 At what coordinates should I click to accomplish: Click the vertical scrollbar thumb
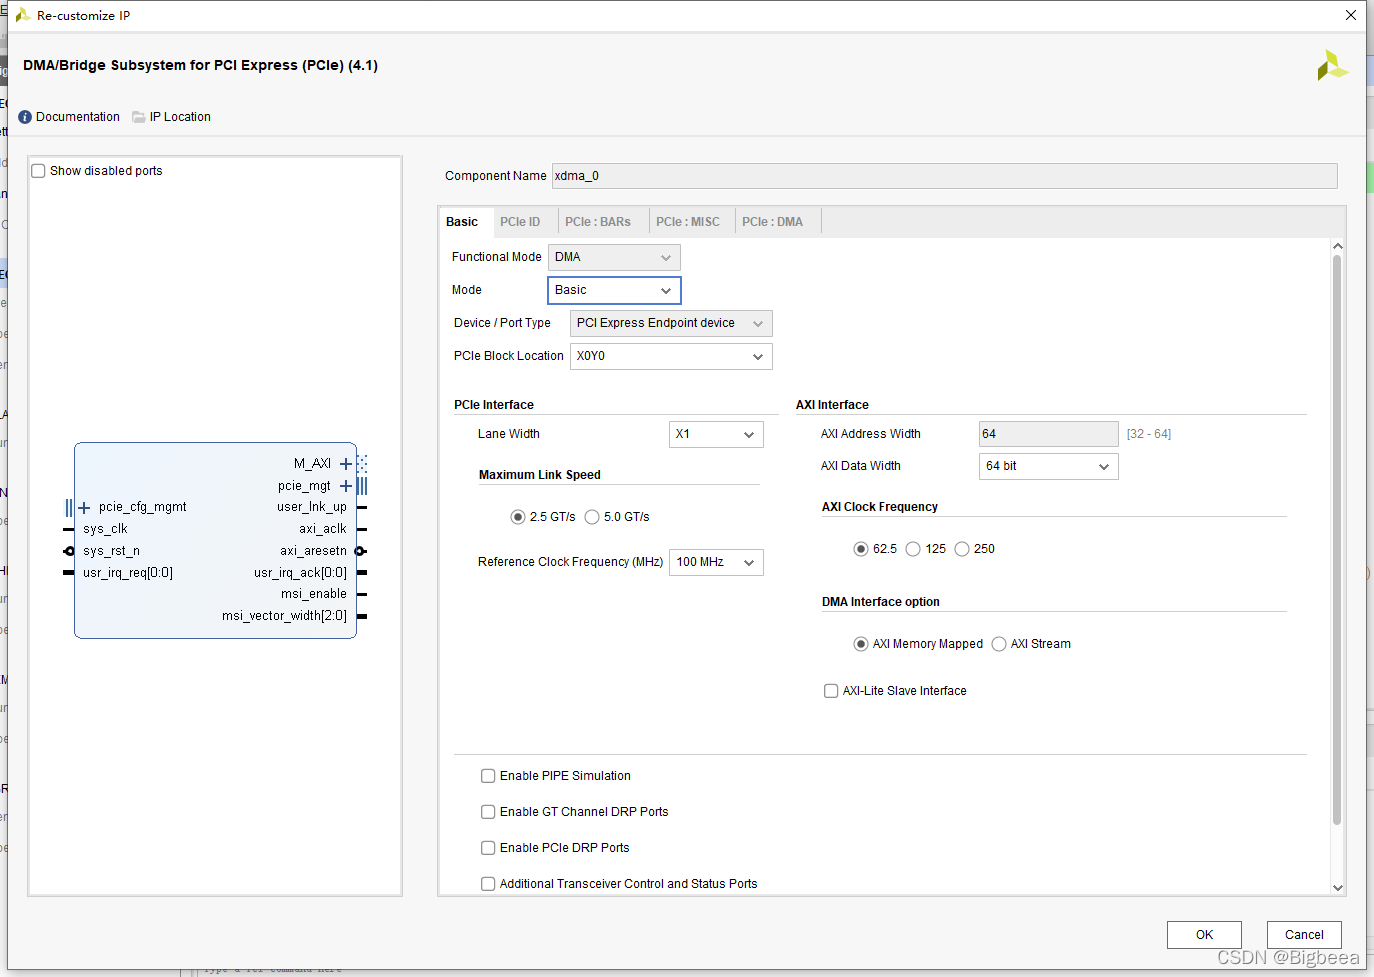[1337, 540]
